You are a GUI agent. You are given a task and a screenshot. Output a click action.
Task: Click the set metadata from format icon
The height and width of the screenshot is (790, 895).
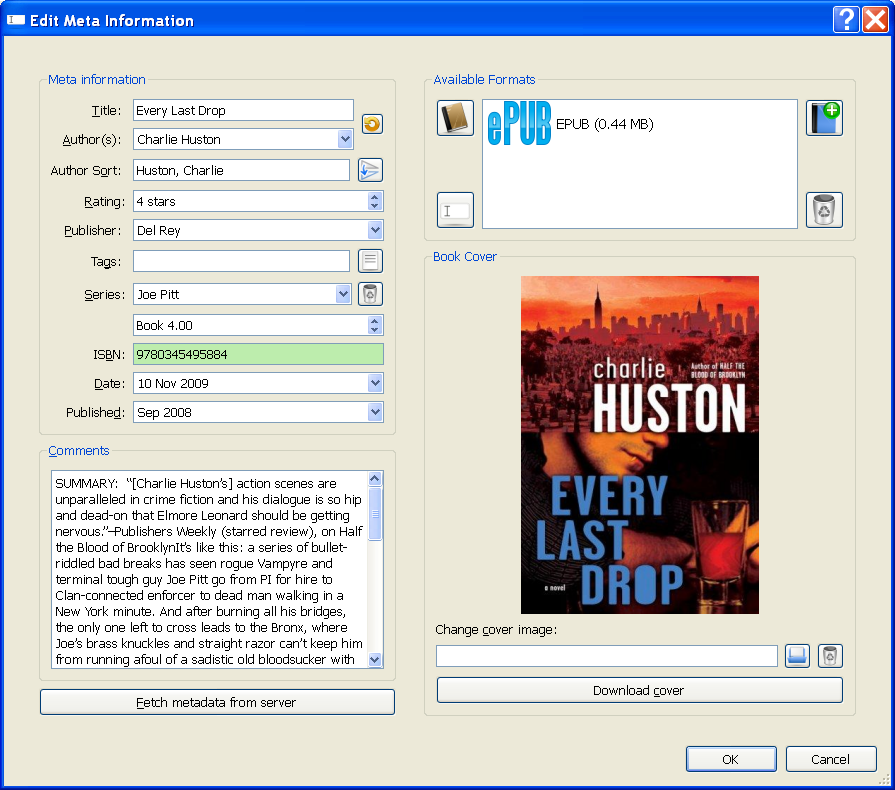pos(455,210)
